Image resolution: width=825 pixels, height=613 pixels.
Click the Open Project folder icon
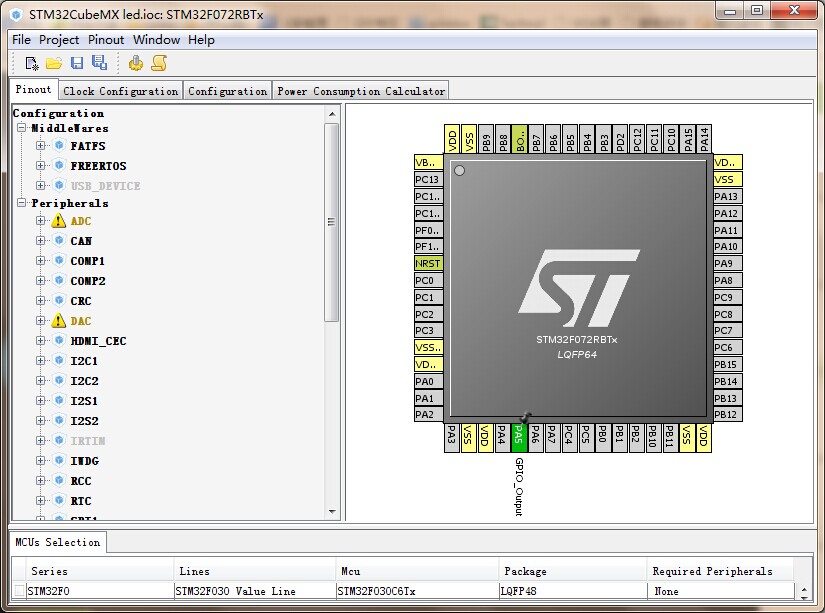pos(54,64)
